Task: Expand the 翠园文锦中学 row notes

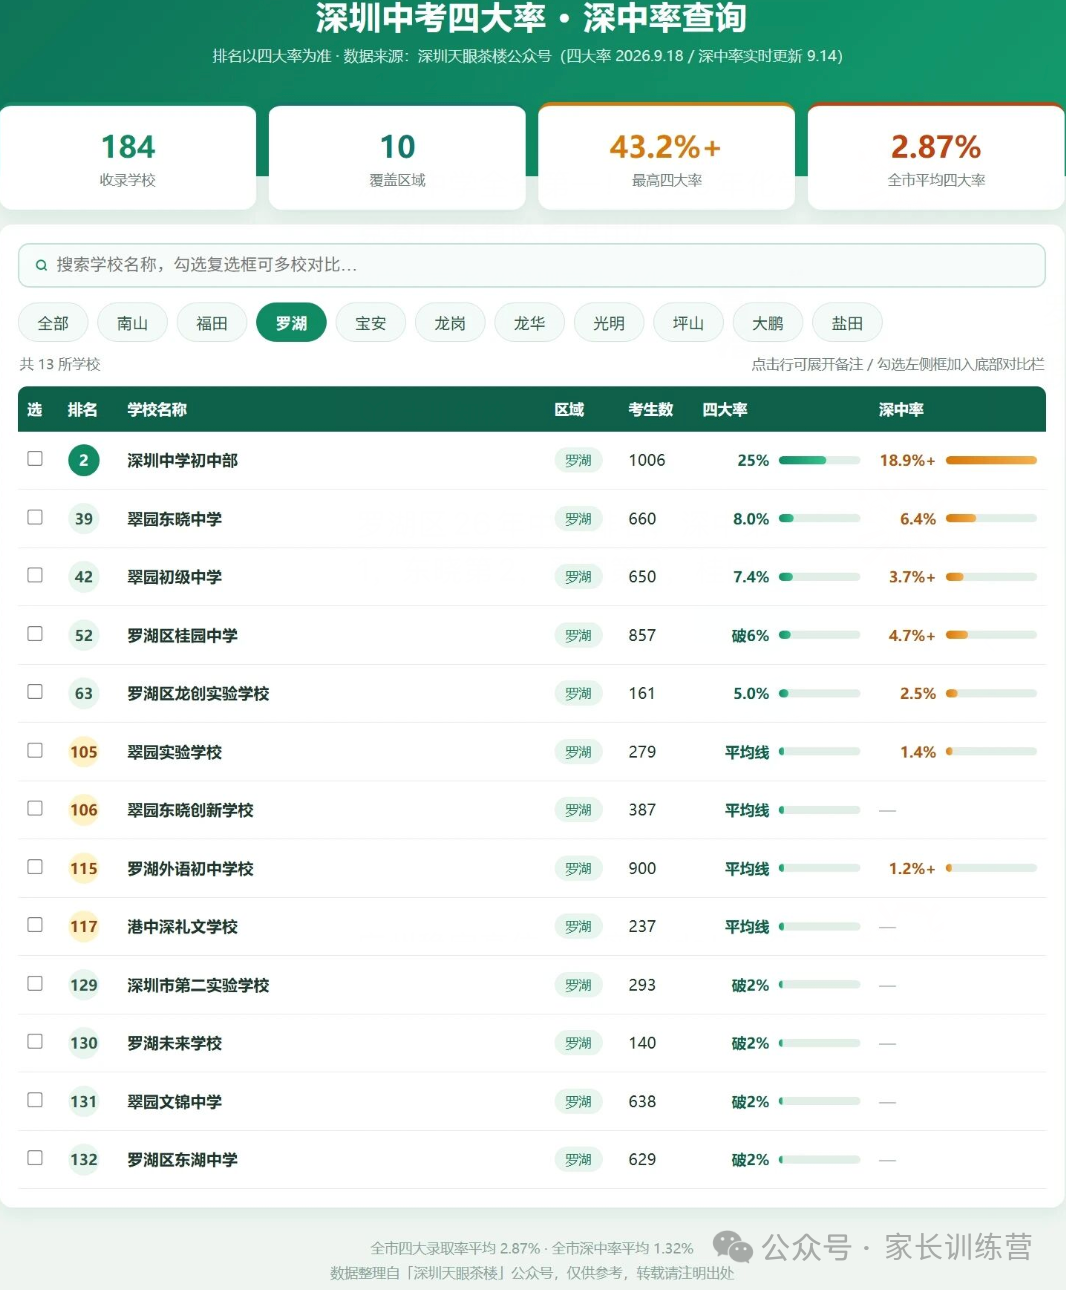Action: pyautogui.click(x=532, y=1101)
